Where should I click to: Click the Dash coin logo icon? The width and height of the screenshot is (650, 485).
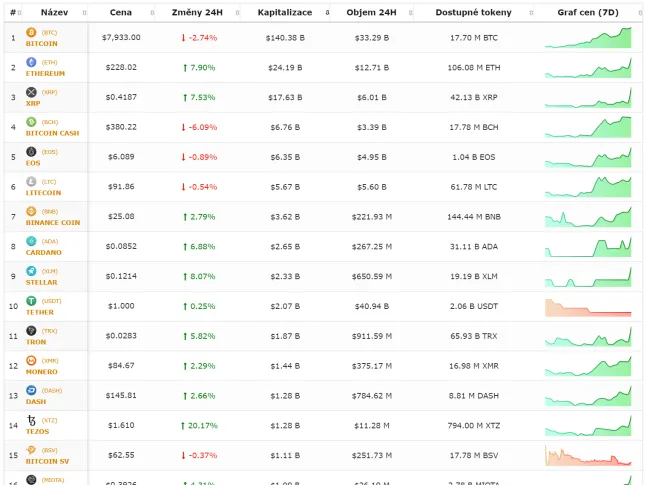tap(31, 391)
